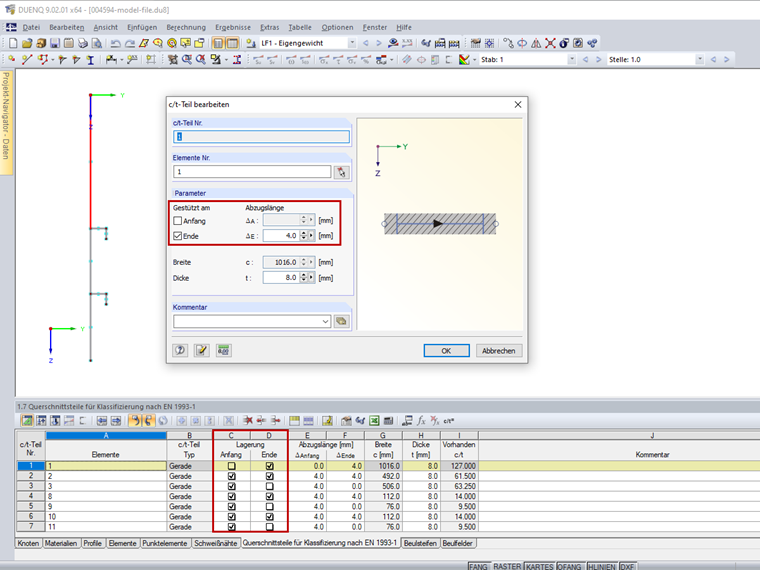760x570 pixels.
Task: Open the Datei menu
Action: point(32,27)
